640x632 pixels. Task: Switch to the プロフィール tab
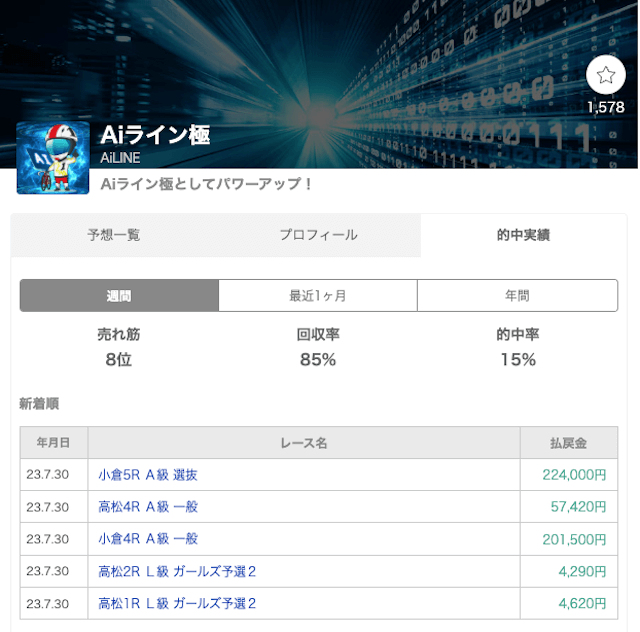tap(318, 235)
